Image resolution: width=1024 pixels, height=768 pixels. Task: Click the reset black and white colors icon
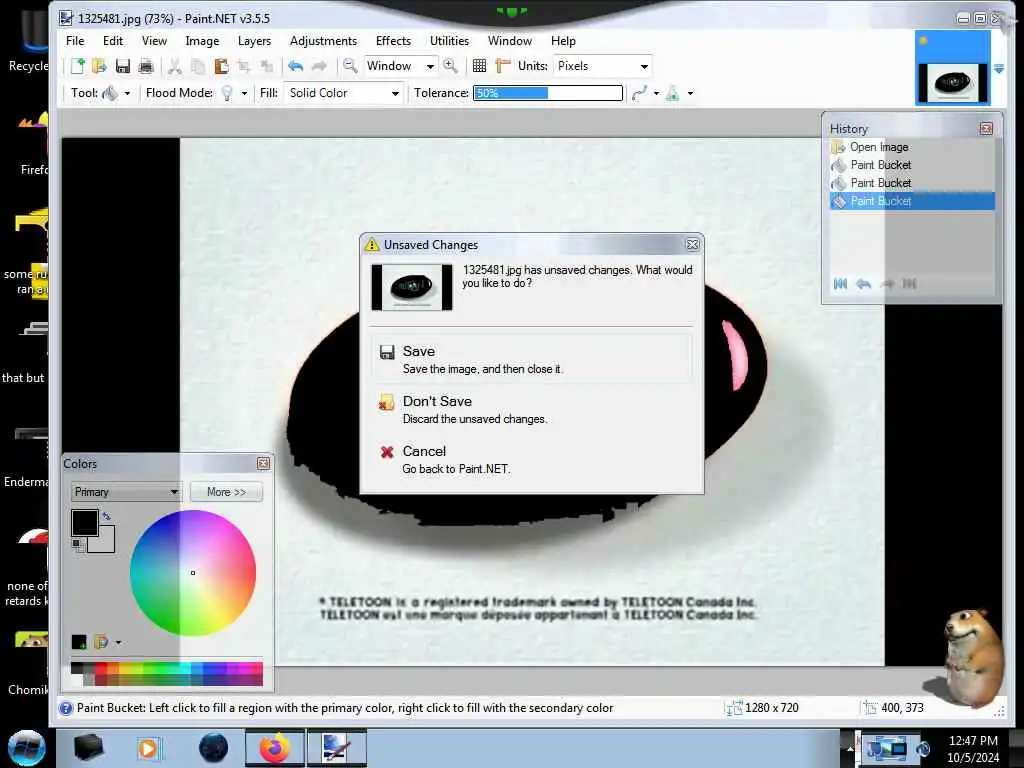pyautogui.click(x=77, y=545)
